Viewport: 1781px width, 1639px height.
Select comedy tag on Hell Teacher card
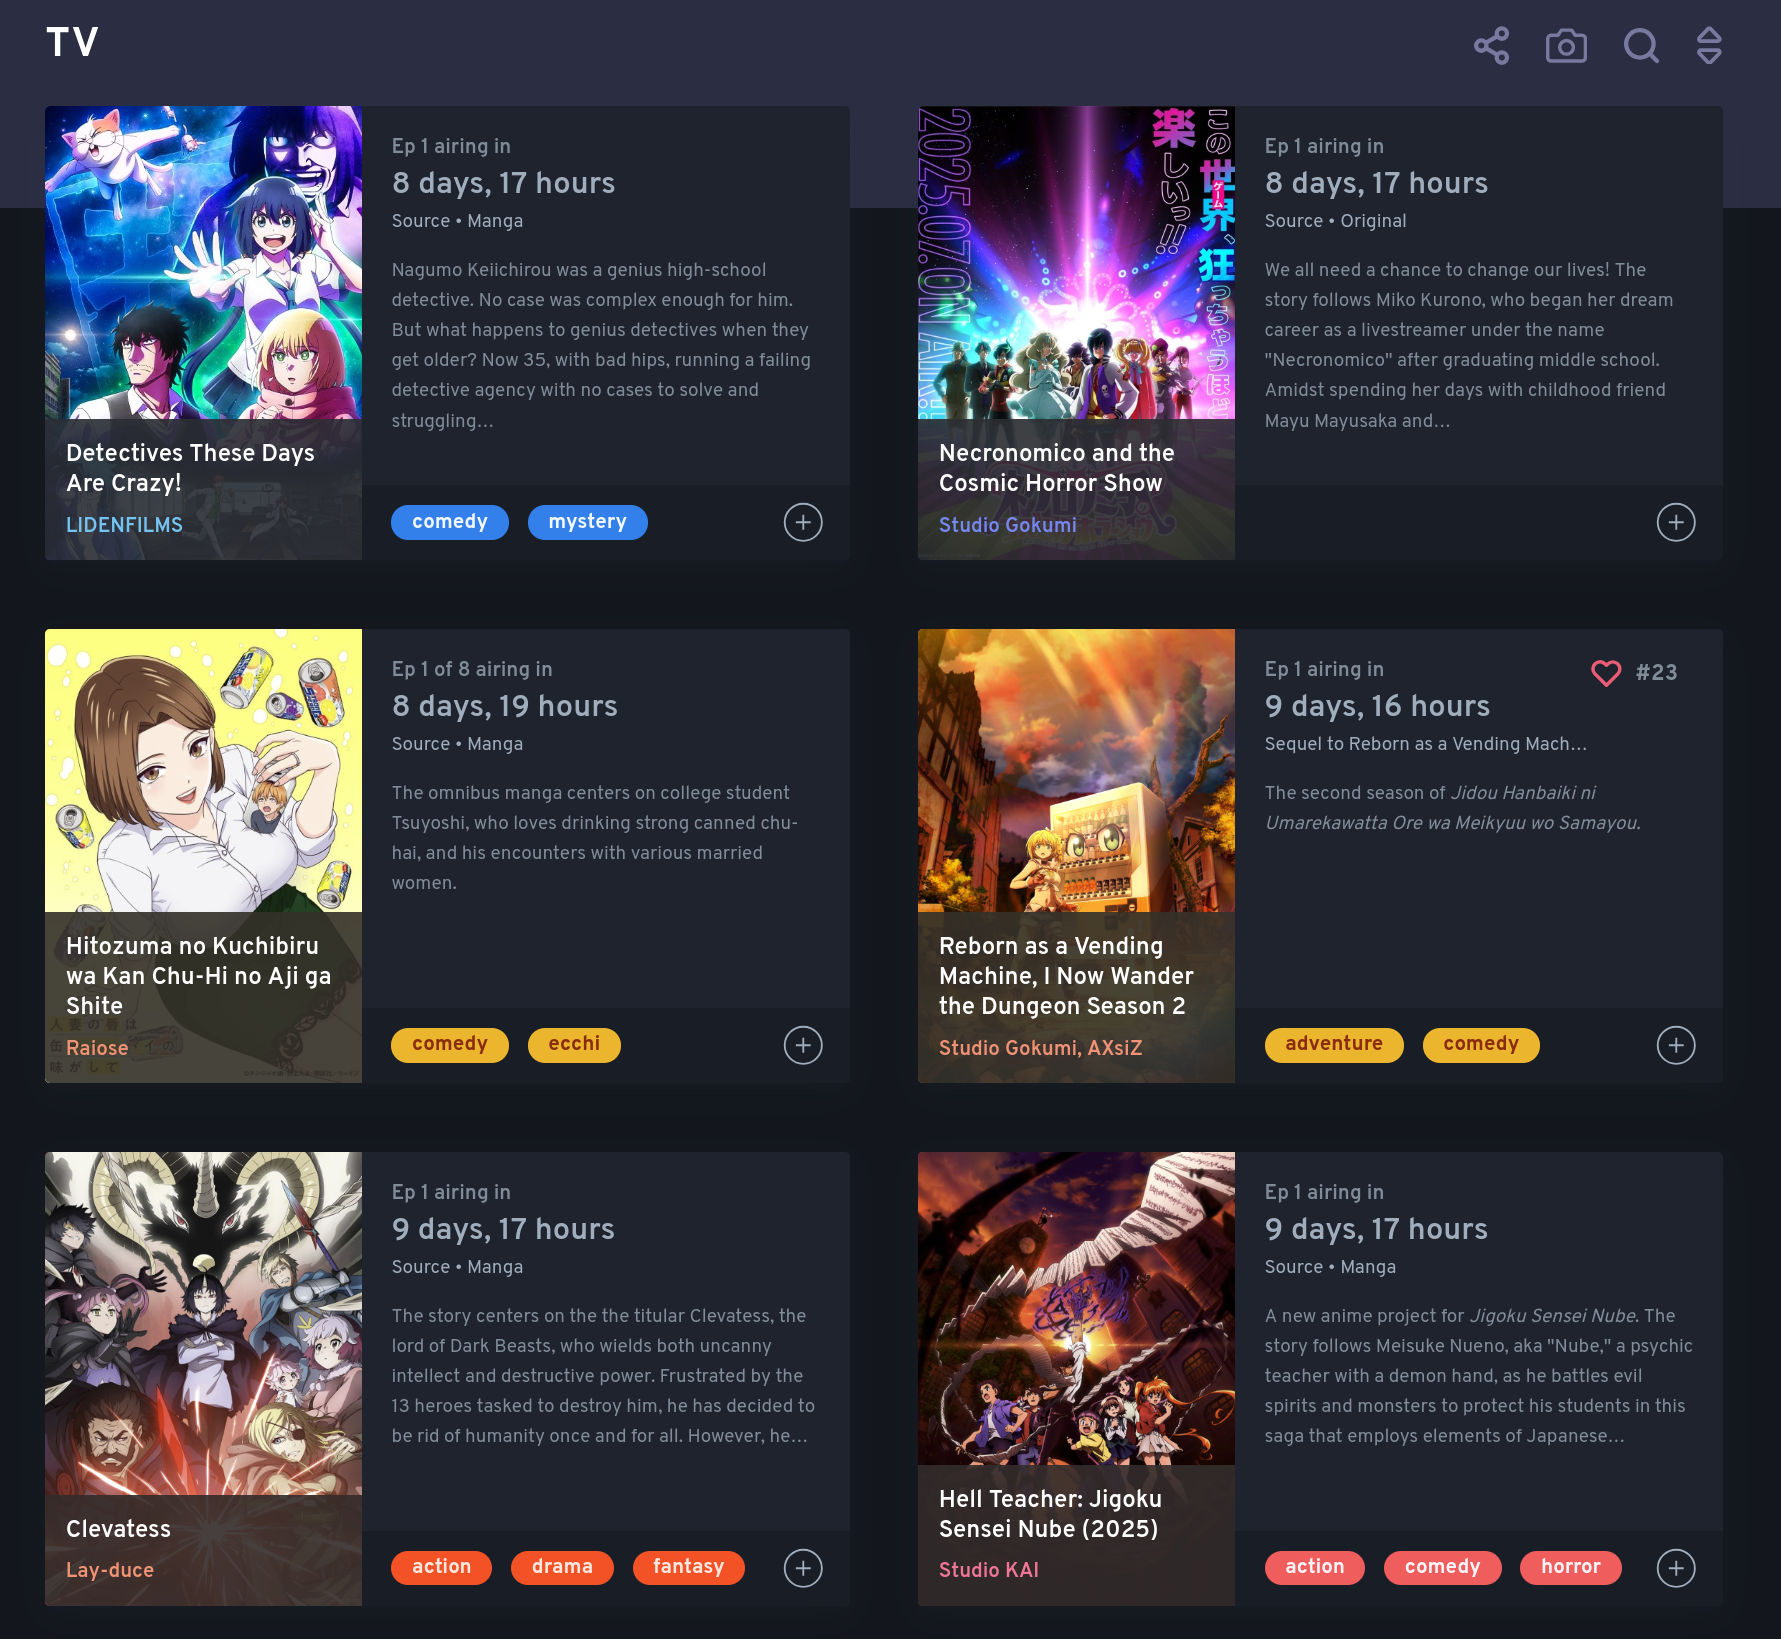(1442, 1568)
